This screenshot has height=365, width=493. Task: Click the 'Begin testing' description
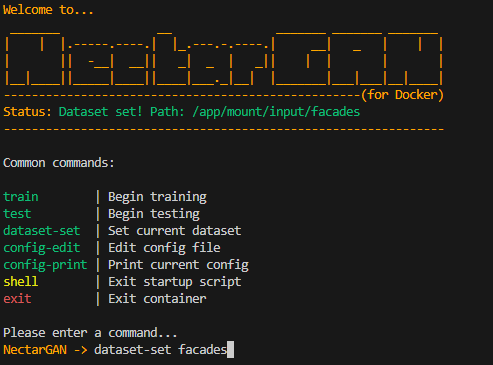154,214
